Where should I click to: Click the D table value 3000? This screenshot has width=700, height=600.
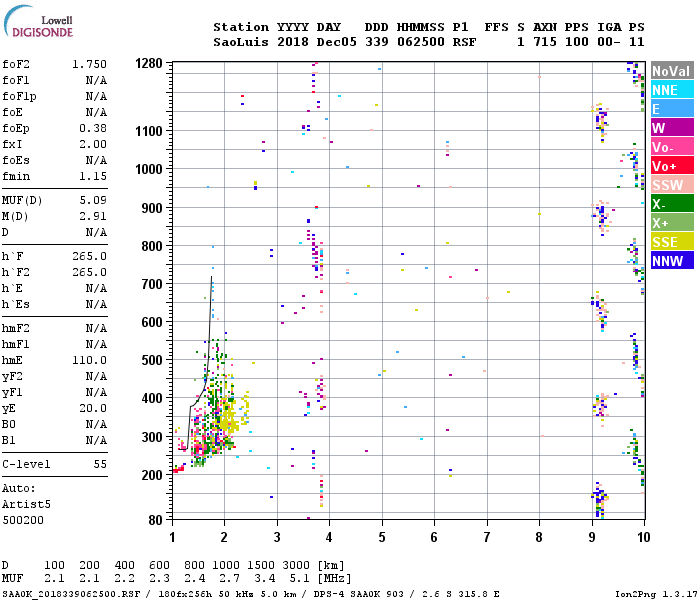pos(296,565)
